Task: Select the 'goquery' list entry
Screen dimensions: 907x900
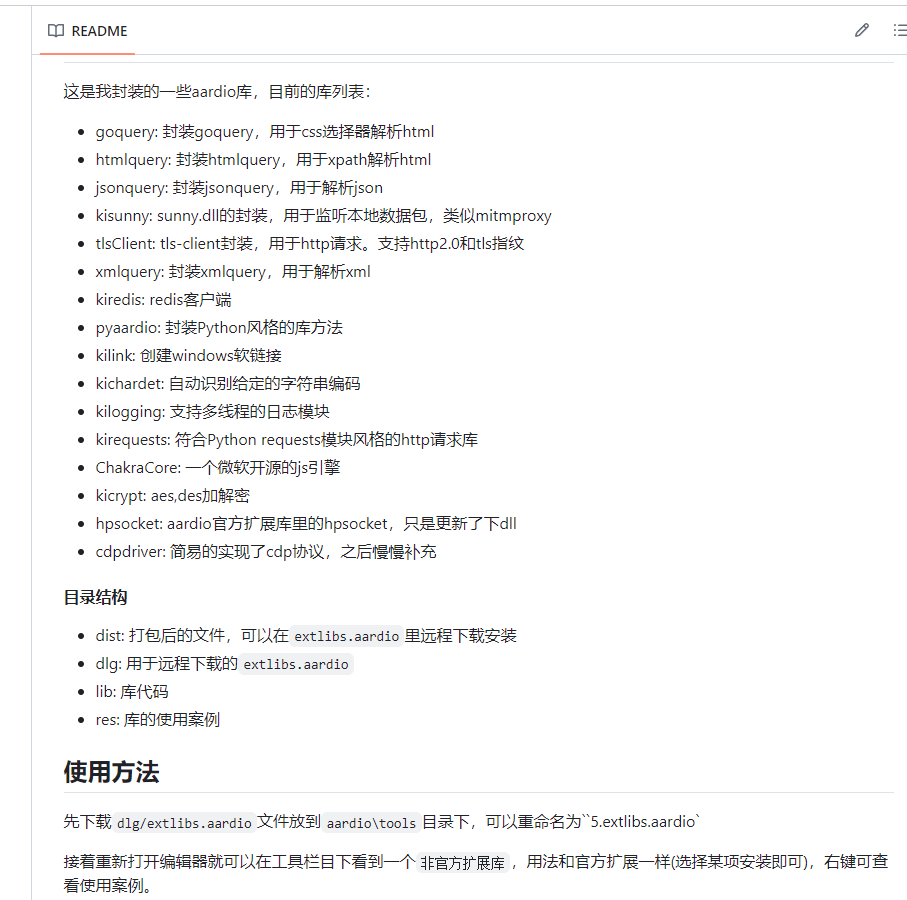Action: click(264, 132)
